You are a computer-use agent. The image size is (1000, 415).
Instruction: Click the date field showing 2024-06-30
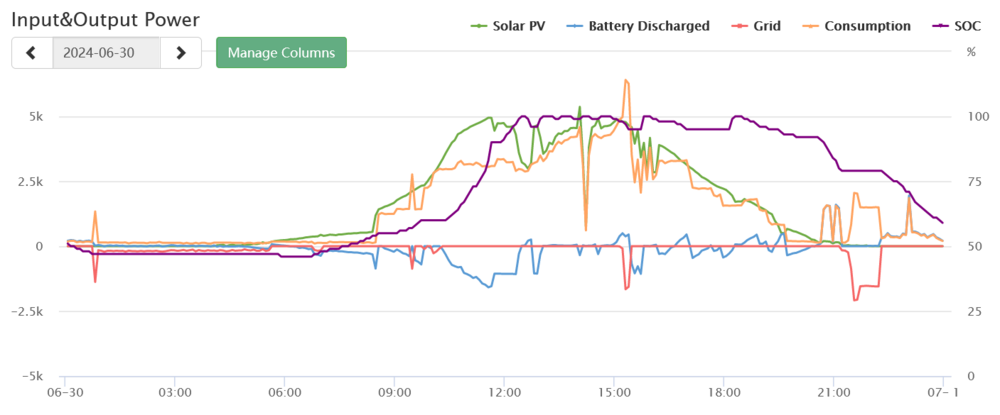[106, 53]
